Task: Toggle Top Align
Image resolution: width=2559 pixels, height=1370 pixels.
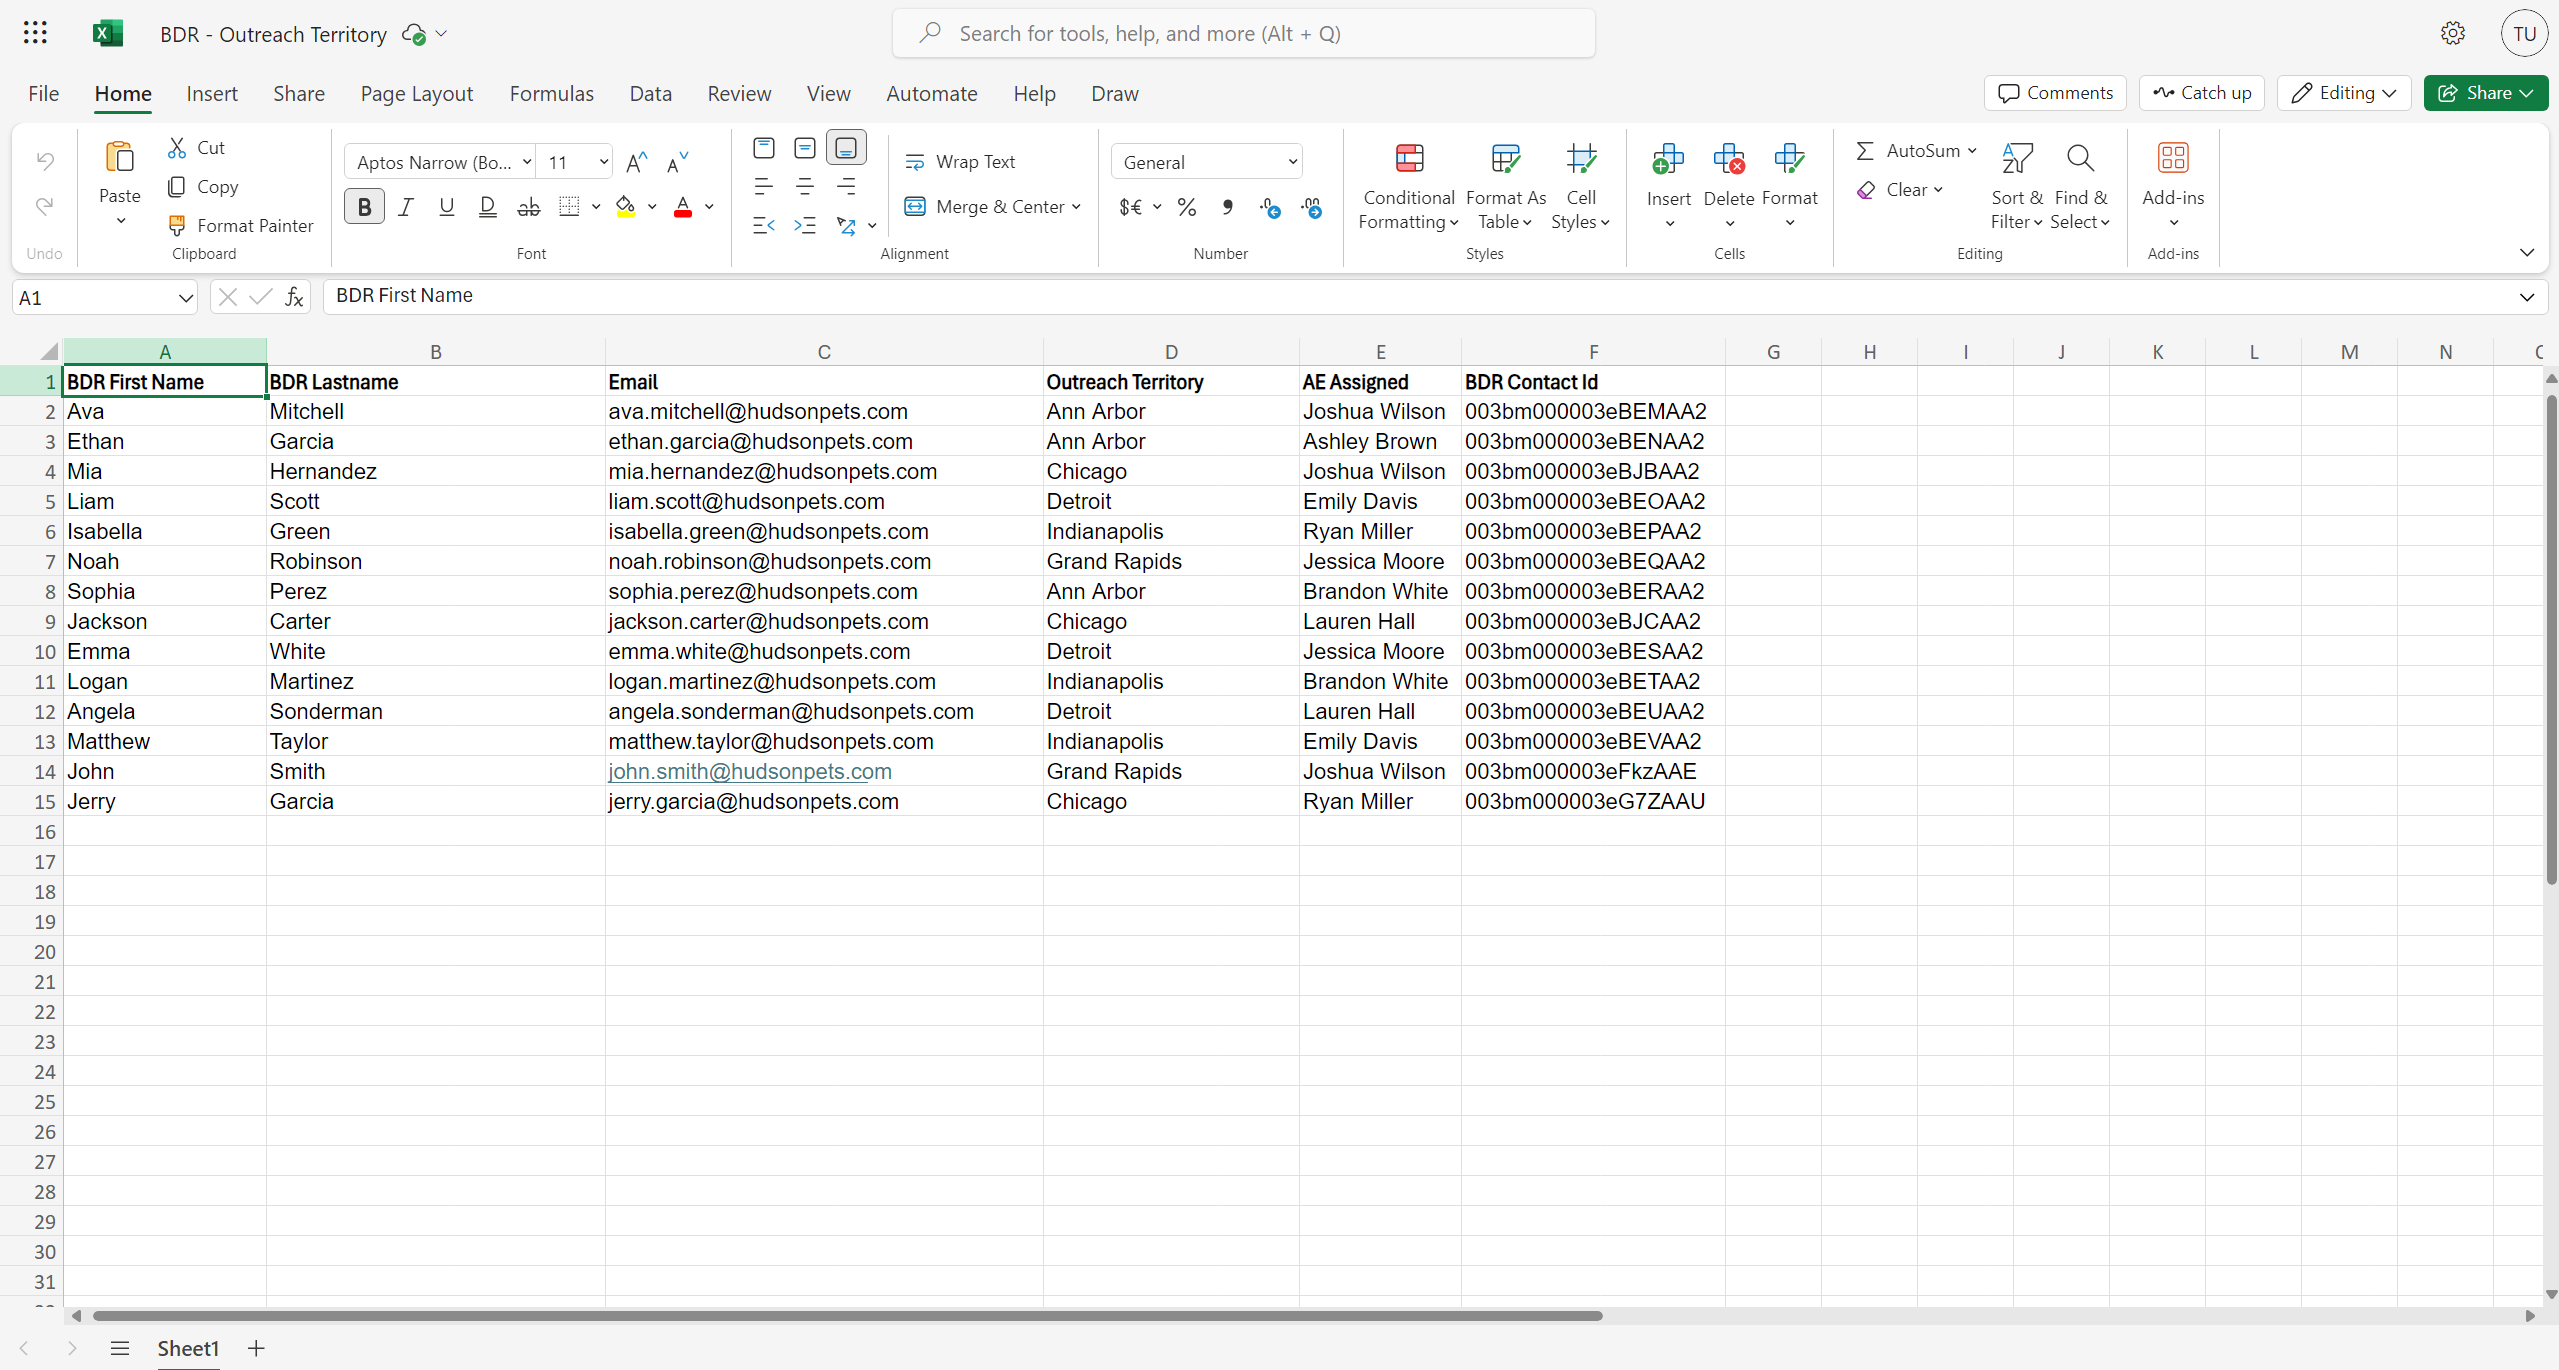Action: (x=764, y=148)
